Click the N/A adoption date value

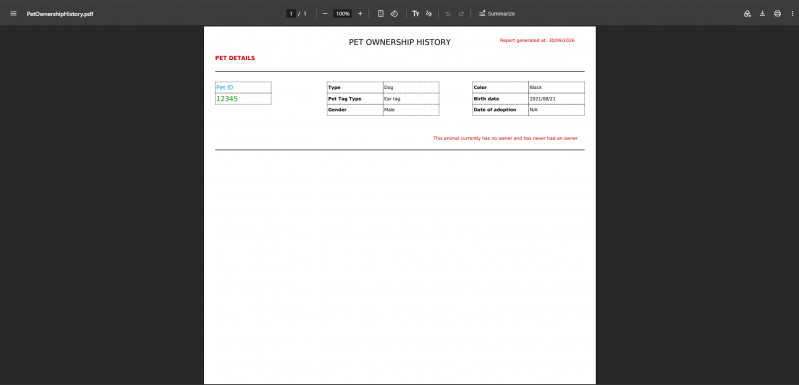tap(556, 110)
